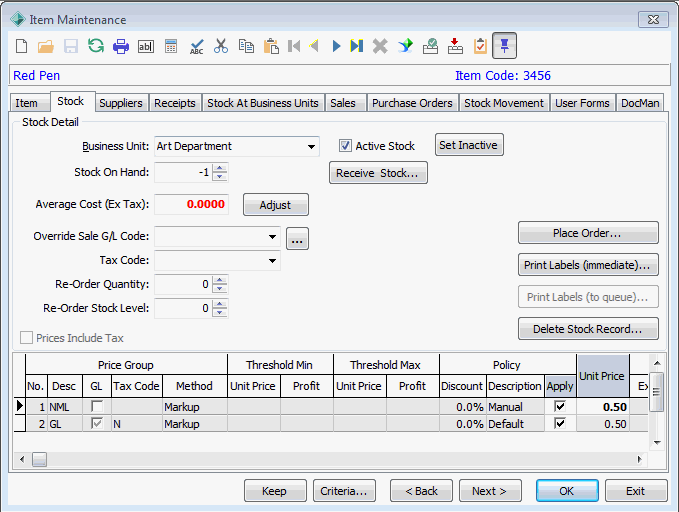Click the horizontal scrollbar thumb of price grid
679x512 pixels.
click(x=39, y=459)
